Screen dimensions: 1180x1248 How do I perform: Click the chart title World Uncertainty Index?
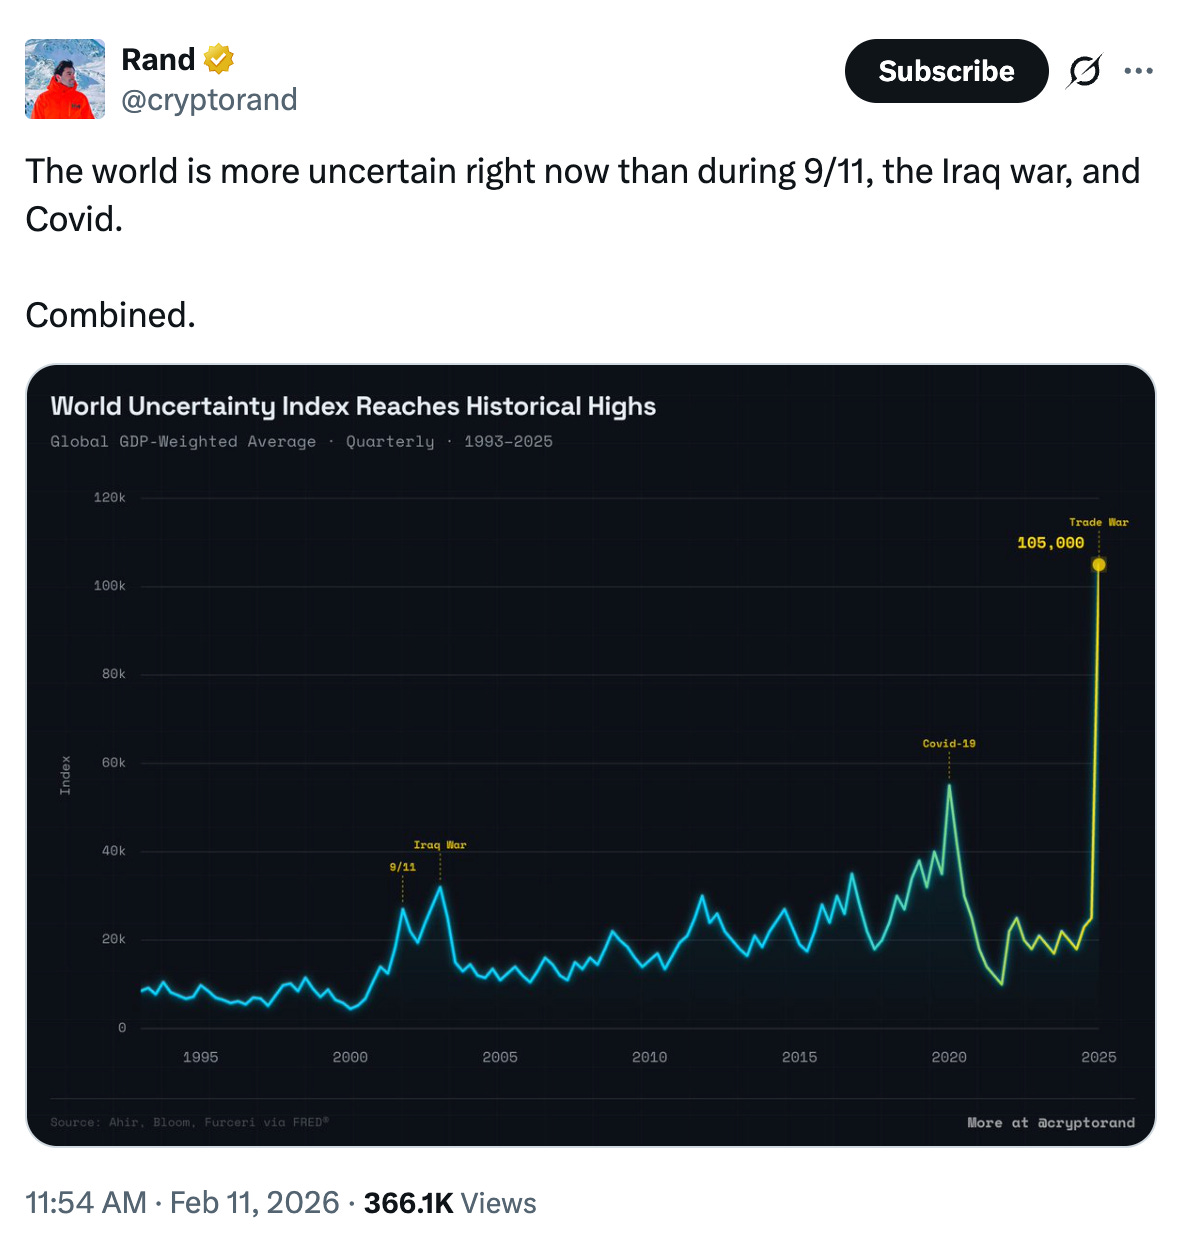353,406
